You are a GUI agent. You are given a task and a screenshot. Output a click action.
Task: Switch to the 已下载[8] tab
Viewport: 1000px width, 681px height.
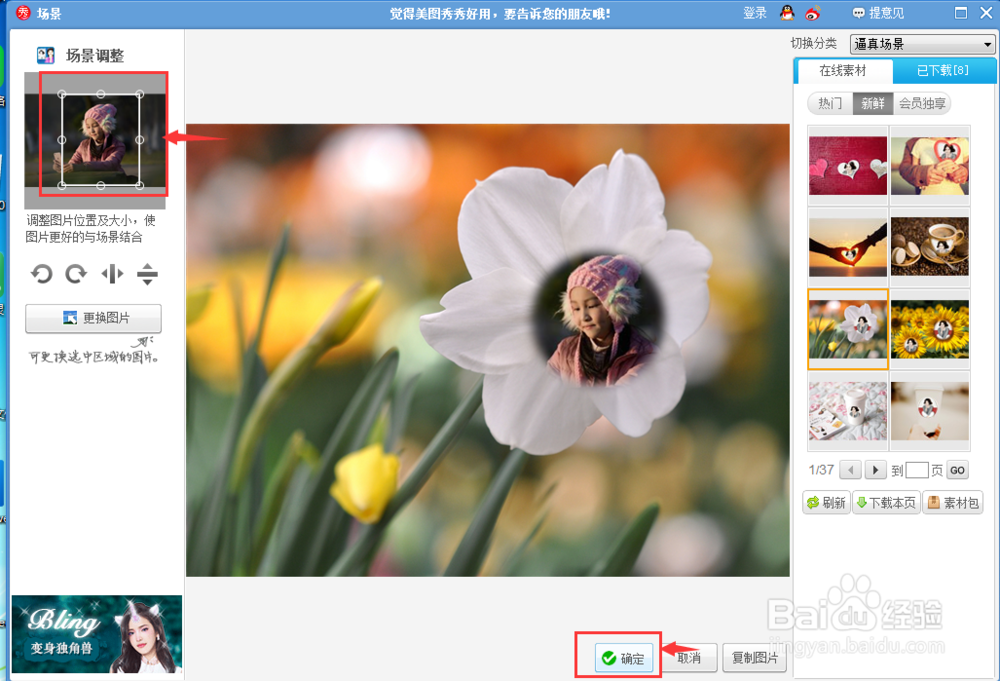click(x=943, y=71)
